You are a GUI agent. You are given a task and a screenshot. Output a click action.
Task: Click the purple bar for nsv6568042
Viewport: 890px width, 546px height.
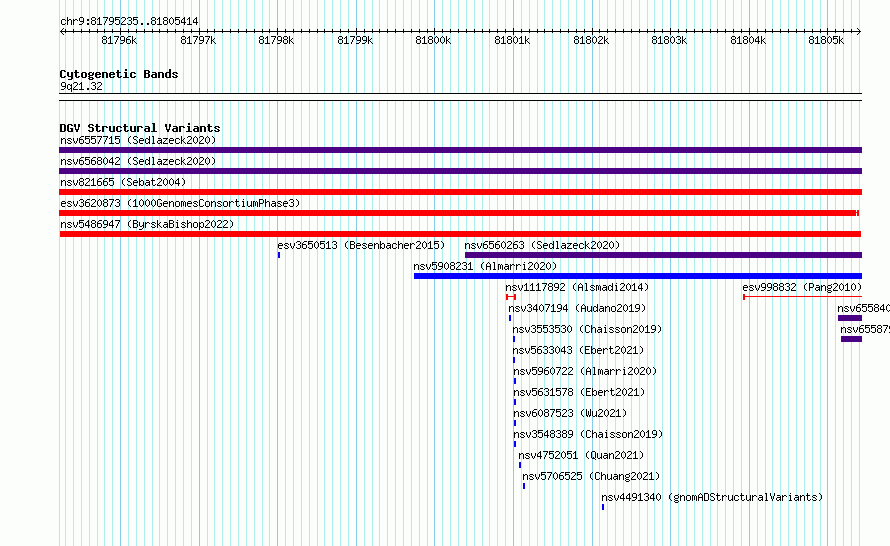pos(460,171)
